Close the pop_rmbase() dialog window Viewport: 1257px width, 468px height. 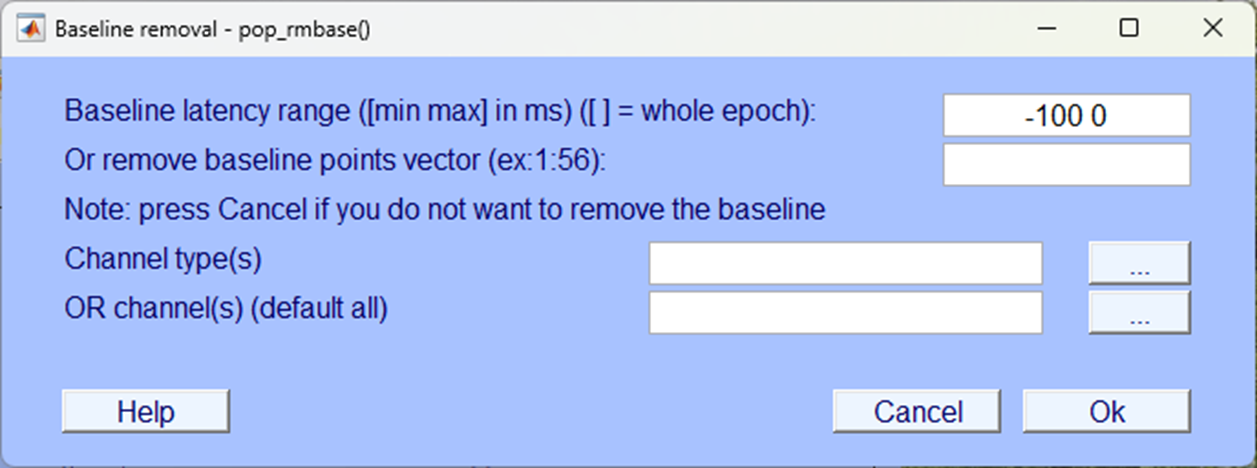1213,28
